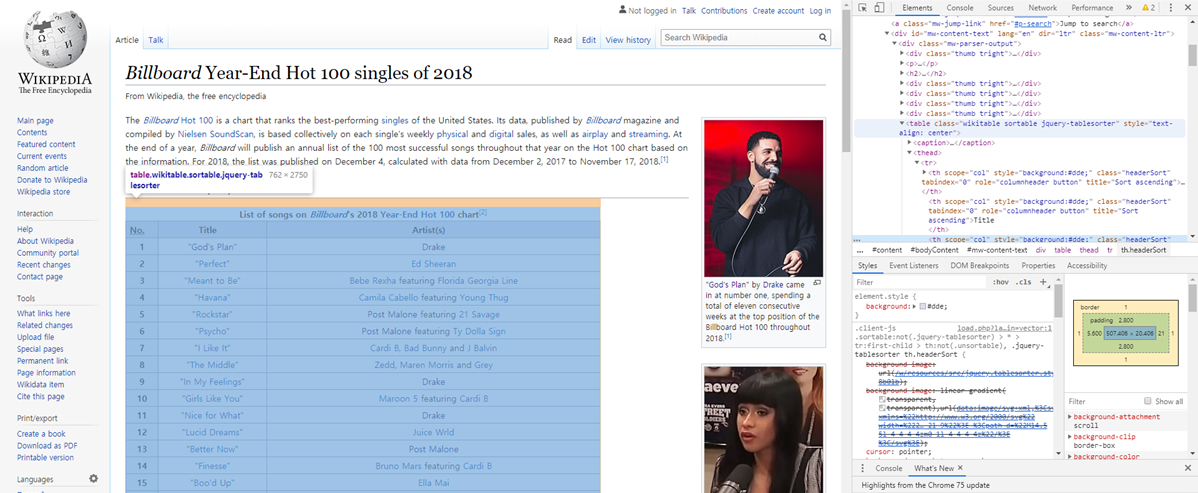Open the DOM Breakpoints pane tab

[979, 266]
